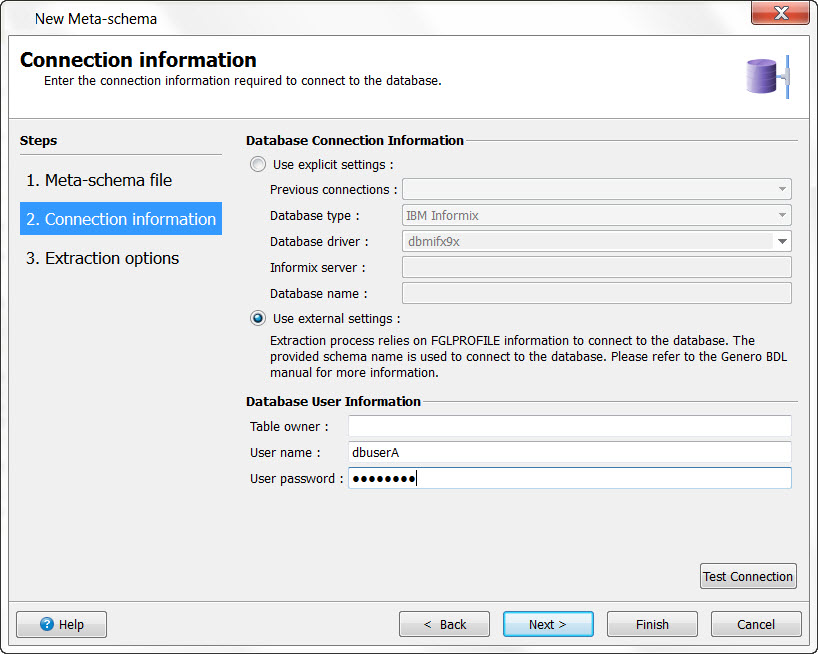This screenshot has width=818, height=654.
Task: Select step 2. Connection information
Action: (120, 218)
